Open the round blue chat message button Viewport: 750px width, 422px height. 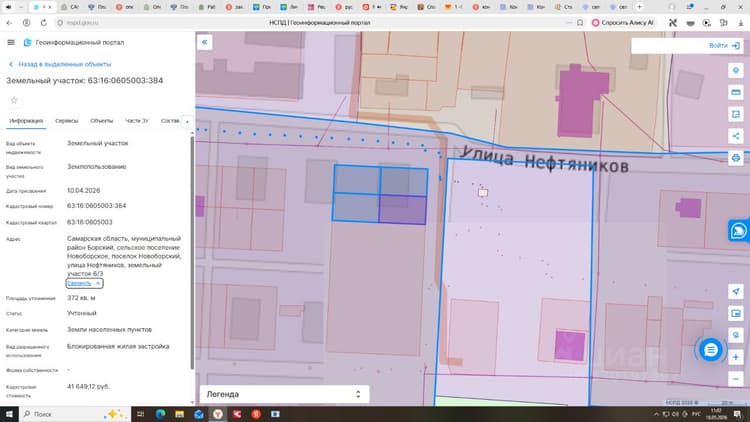[710, 350]
